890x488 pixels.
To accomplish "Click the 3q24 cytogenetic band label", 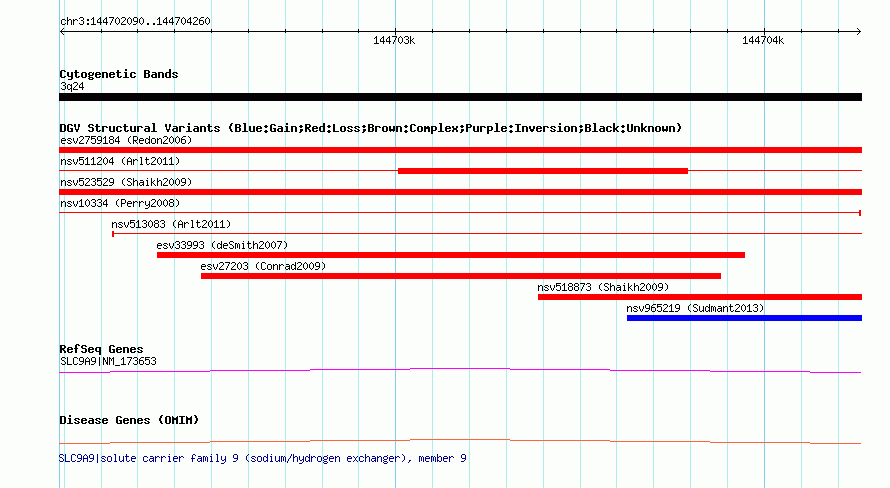I will (x=72, y=86).
